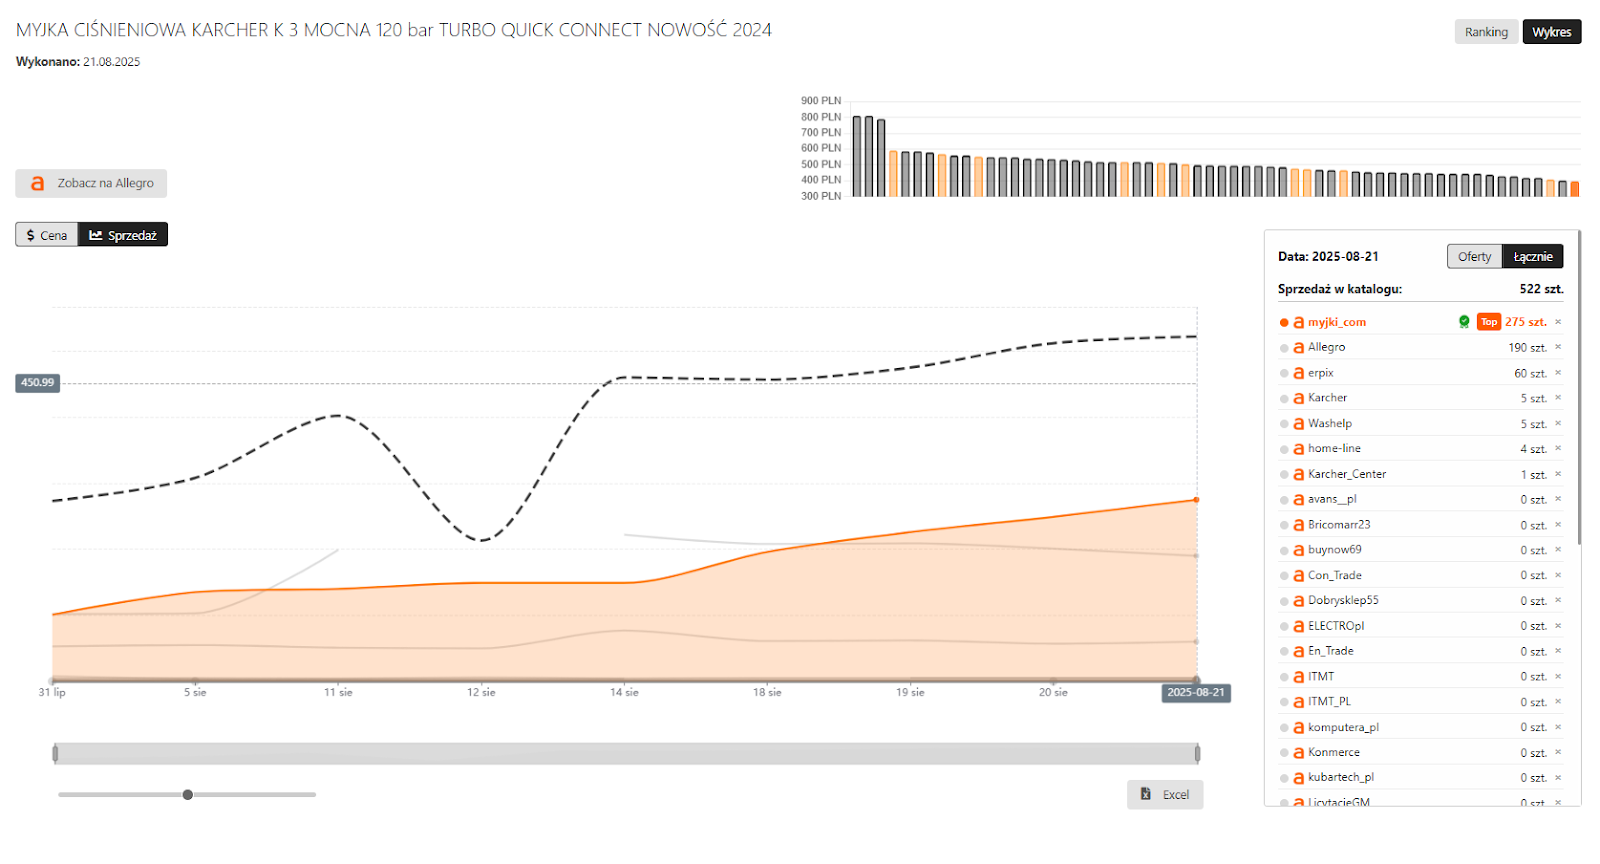Toggle Washelp series dot
The width and height of the screenshot is (1600, 864).
[x=1284, y=424]
